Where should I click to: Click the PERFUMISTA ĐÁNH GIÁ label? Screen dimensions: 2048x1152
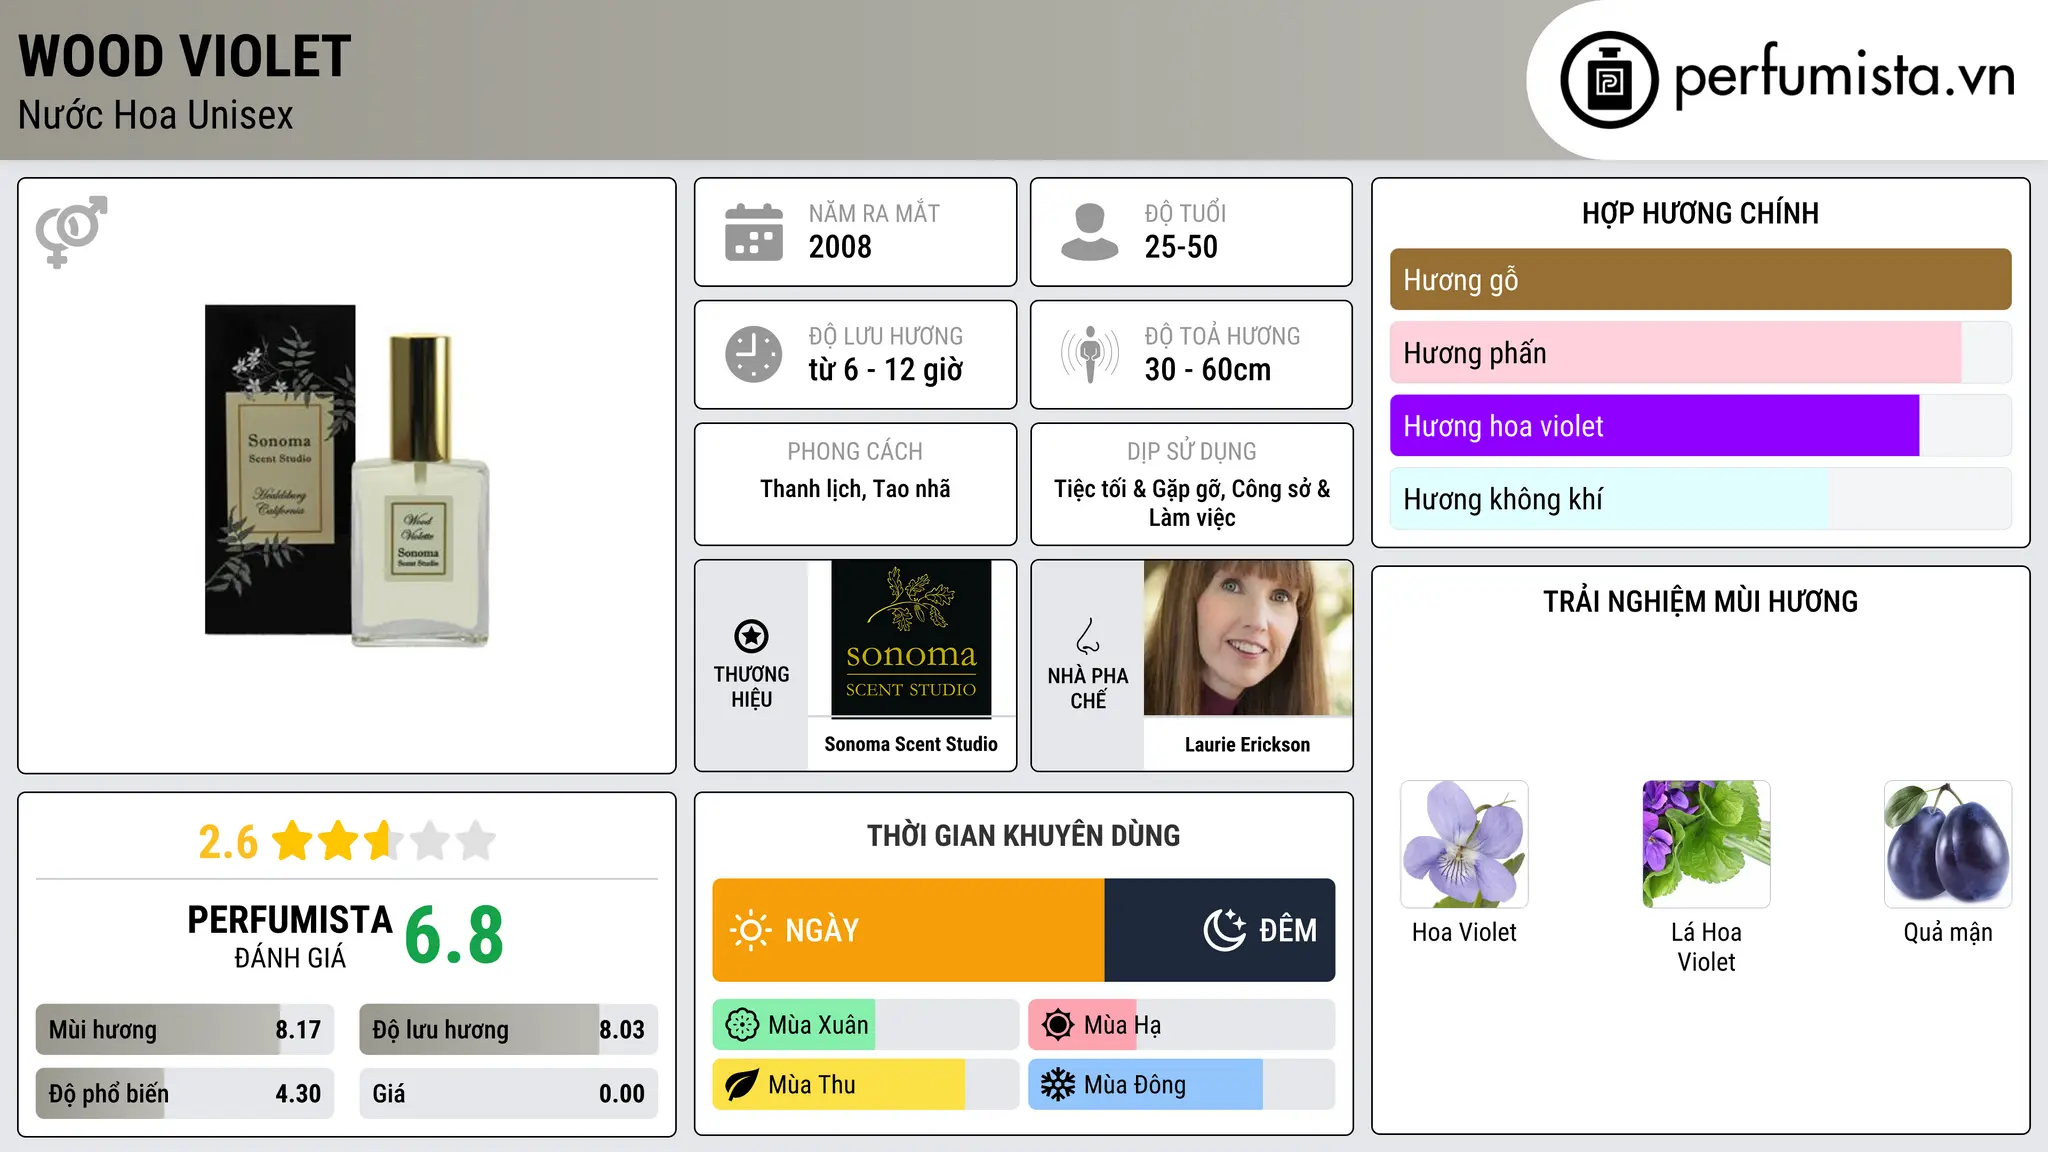(x=290, y=937)
